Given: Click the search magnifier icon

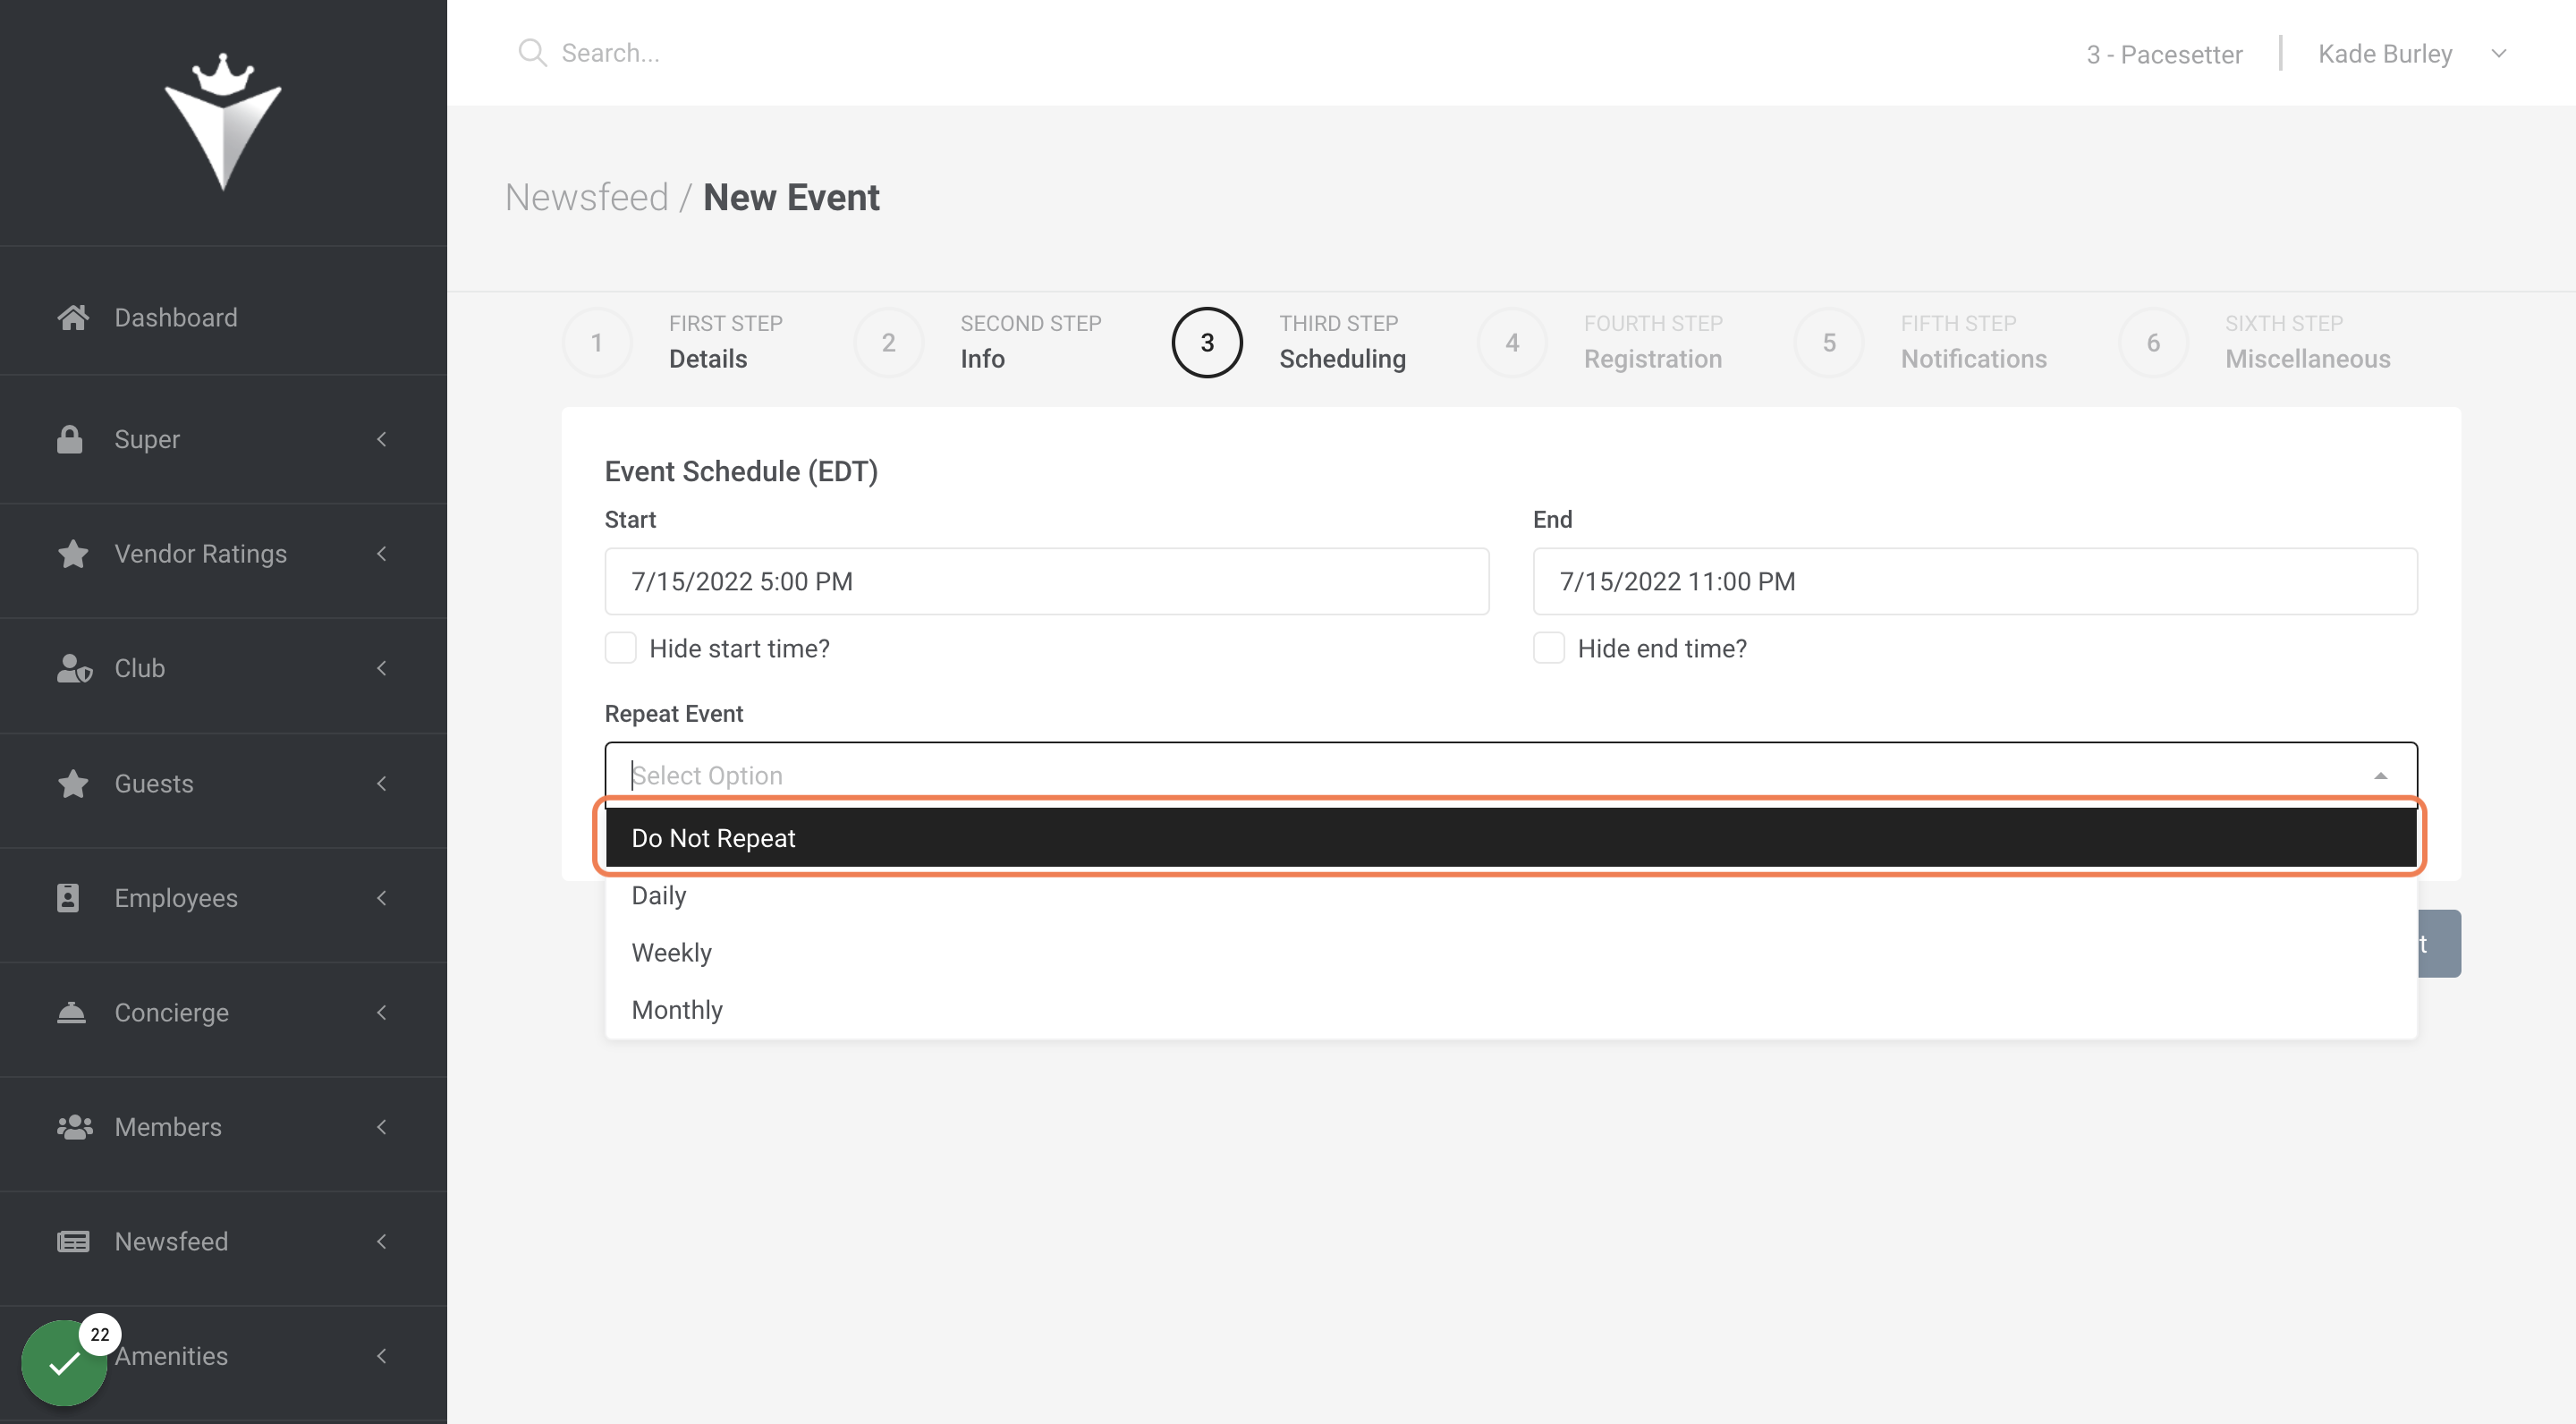Looking at the screenshot, I should (532, 53).
